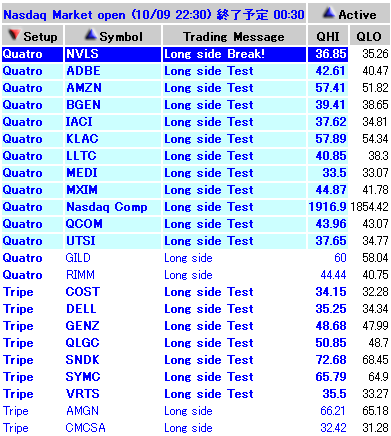Click the RIMM symbol entry
Viewport: 391px width, 436px height.
click(80, 275)
